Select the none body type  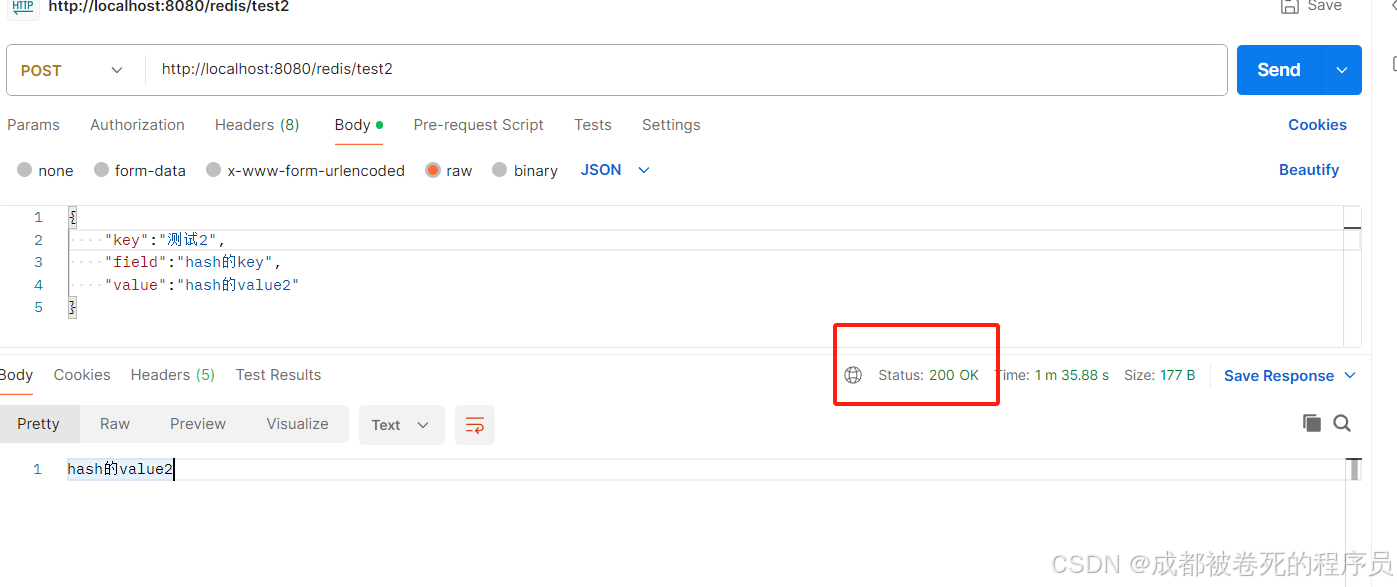pos(46,170)
